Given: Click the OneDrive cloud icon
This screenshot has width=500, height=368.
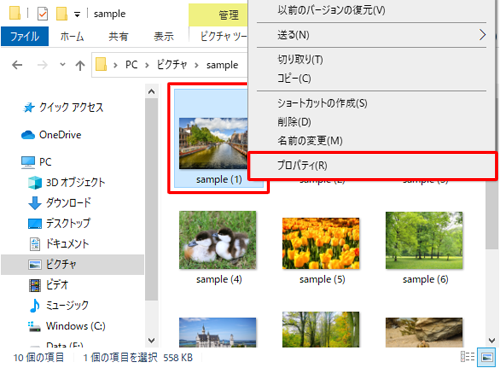Looking at the screenshot, I should point(28,135).
